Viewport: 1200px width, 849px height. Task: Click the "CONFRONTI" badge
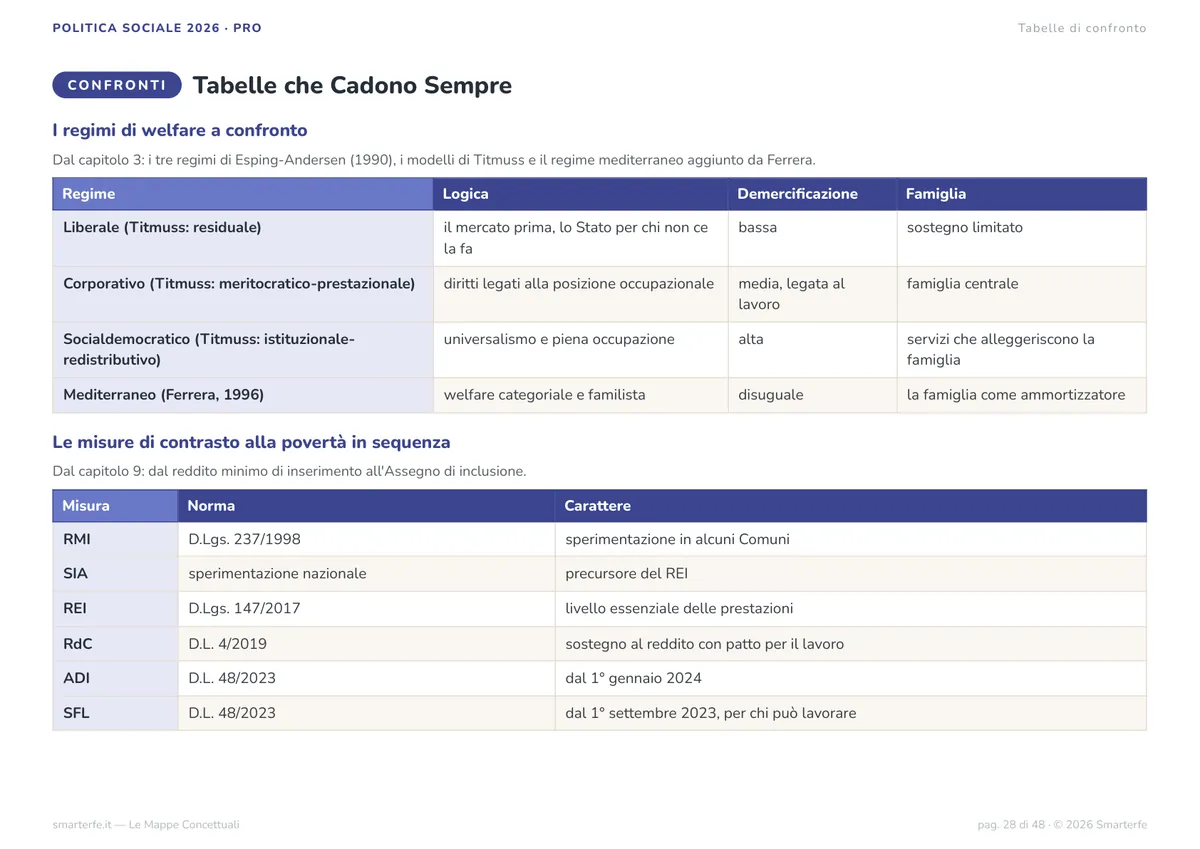click(117, 85)
